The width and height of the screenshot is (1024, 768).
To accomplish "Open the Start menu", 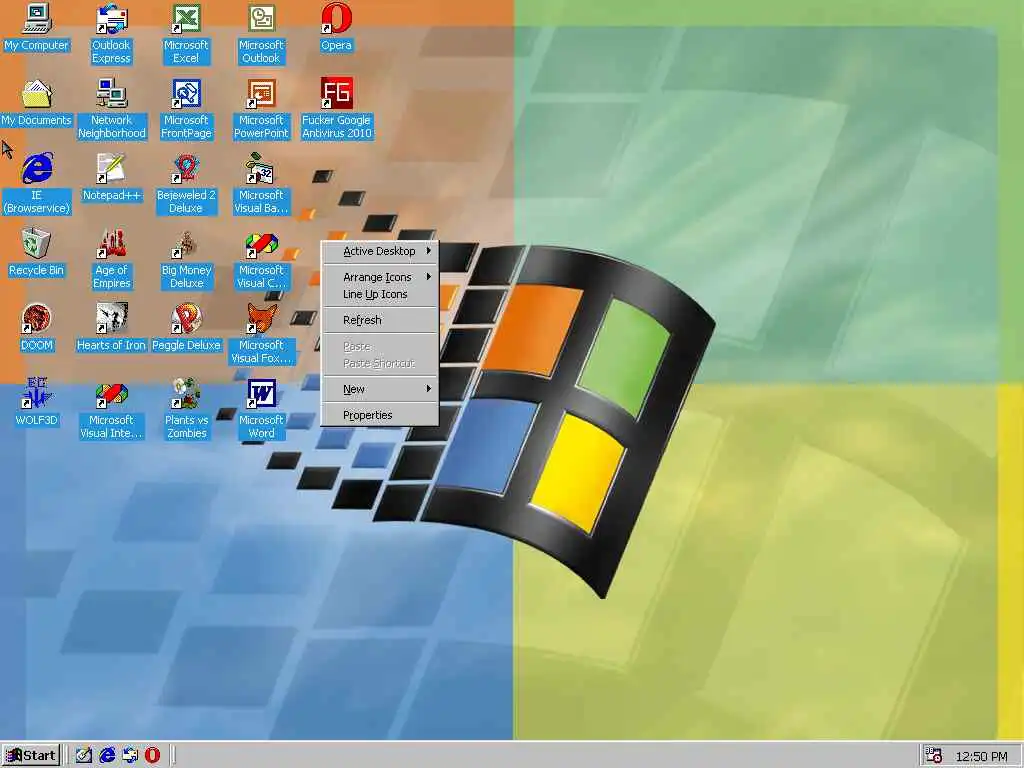I will click(x=31, y=756).
